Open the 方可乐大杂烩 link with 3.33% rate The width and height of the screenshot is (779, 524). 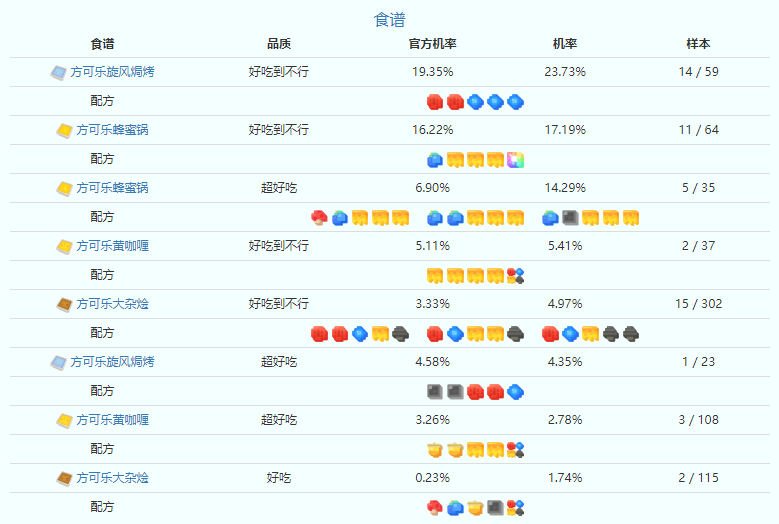(x=112, y=304)
